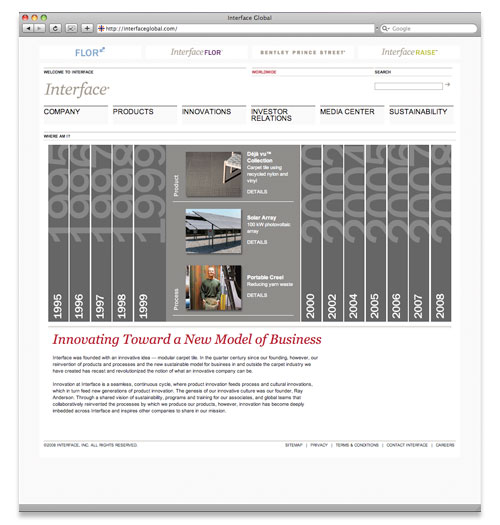Reload the page with the refresh button
The width and height of the screenshot is (500, 525).
[x=55, y=28]
